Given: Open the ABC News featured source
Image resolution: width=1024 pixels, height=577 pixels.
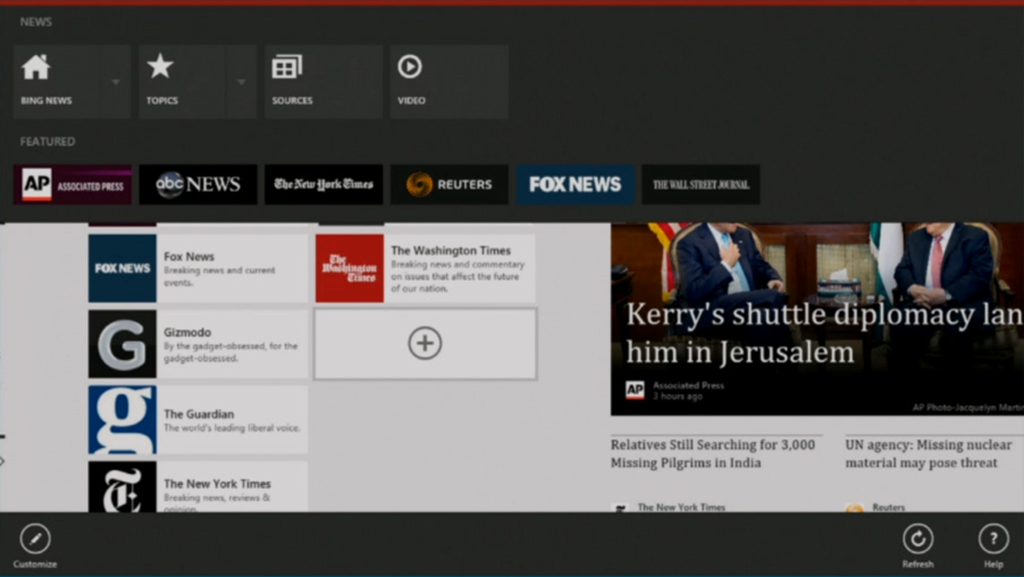Looking at the screenshot, I should tap(198, 185).
